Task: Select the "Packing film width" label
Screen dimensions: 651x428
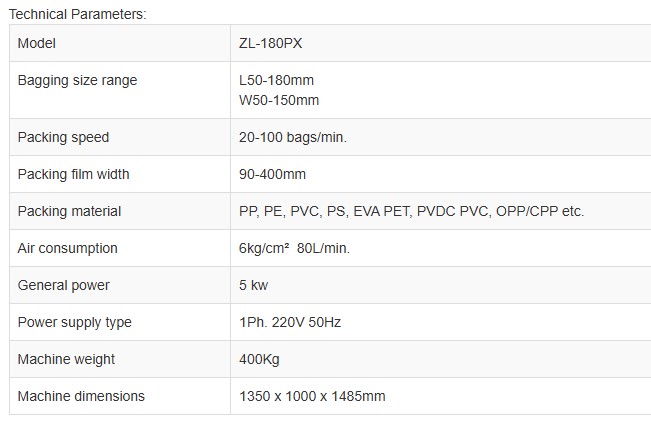Action: coord(74,174)
